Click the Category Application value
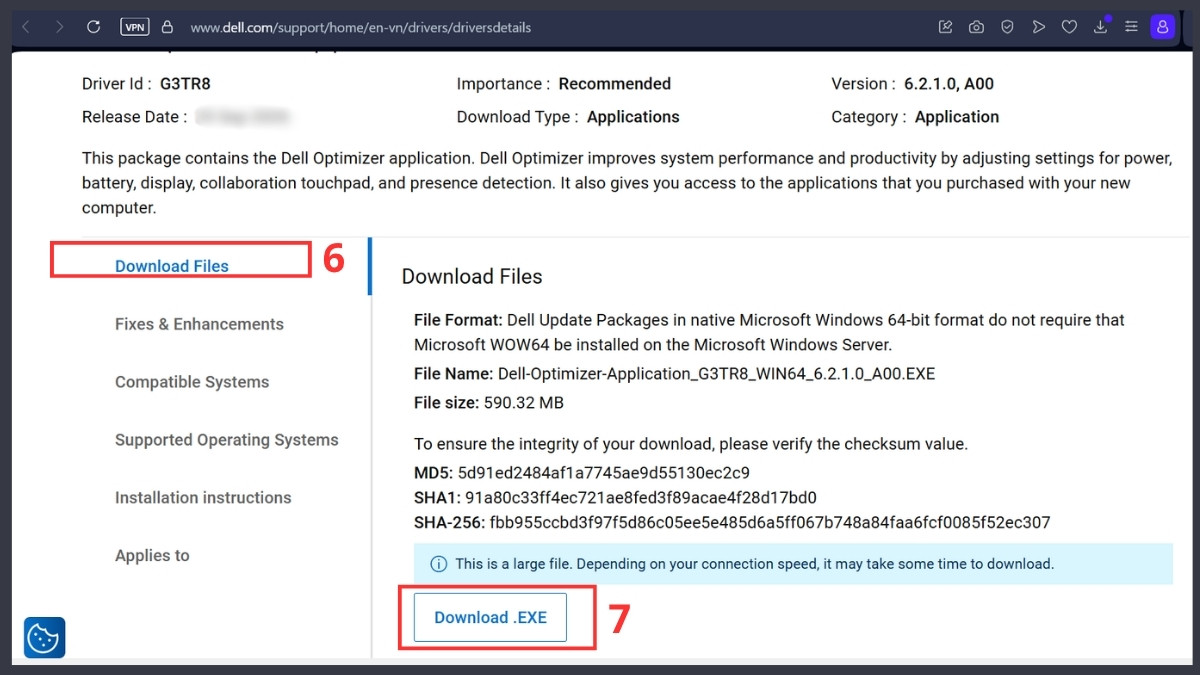 pyautogui.click(x=957, y=117)
